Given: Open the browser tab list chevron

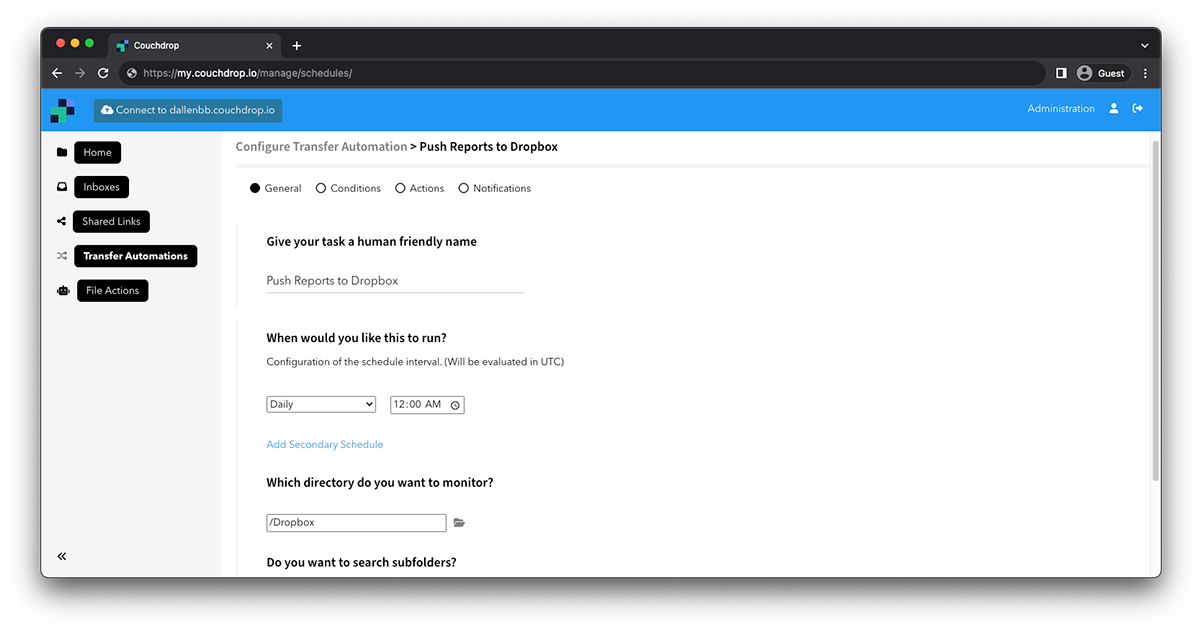Looking at the screenshot, I should point(1144,44).
